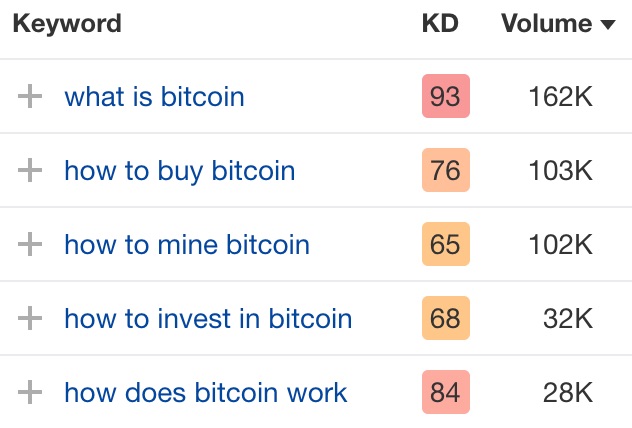Screen dimensions: 632x428
Task: Sort by the Volume column arrow
Action: point(607,25)
